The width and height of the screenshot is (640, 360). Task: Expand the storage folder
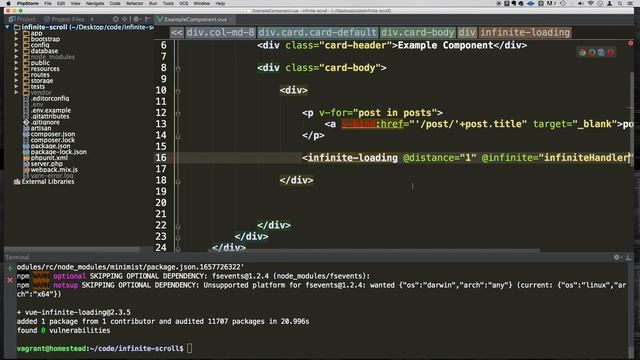pos(16,80)
